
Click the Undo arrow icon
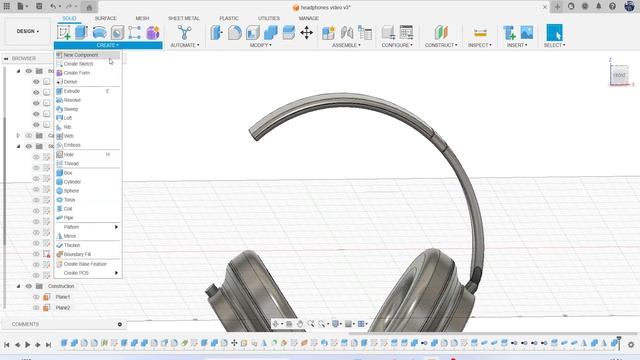click(x=53, y=7)
